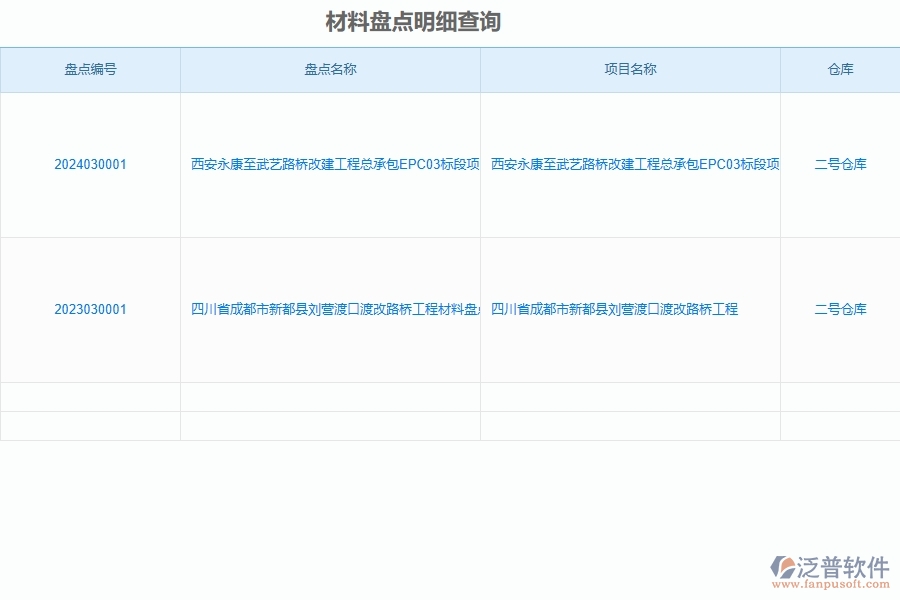Open the 四川省成都市新都县刘营渡口渡改路桥工程材料盘点 name
Screen dimensions: 900x600
(x=330, y=308)
